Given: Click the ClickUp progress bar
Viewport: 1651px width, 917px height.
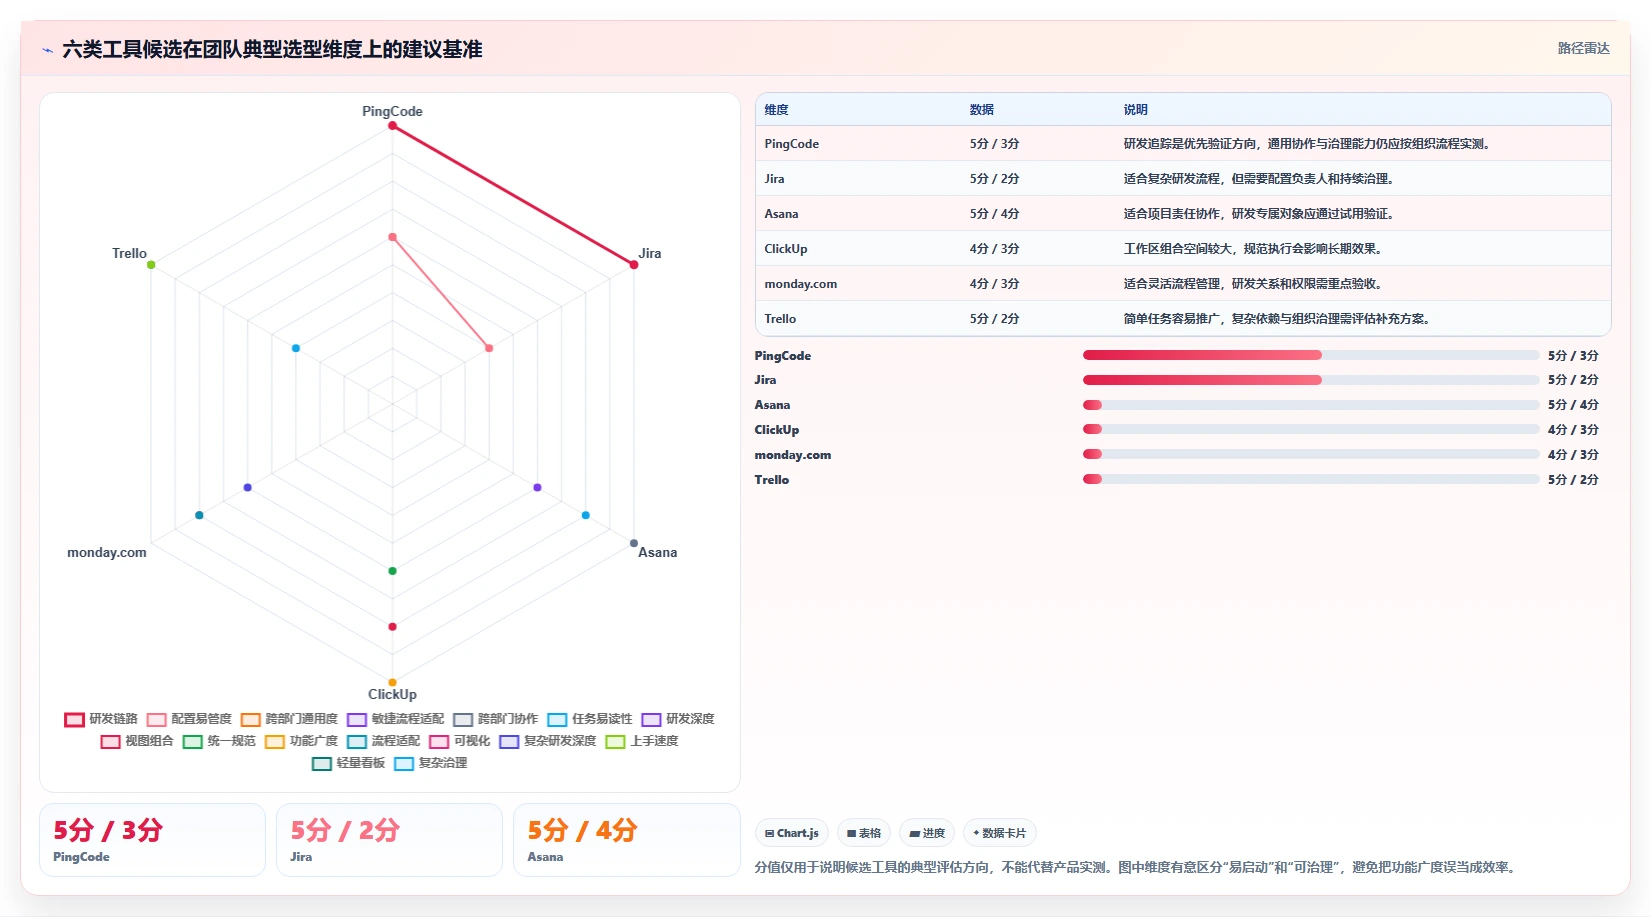Looking at the screenshot, I should (x=1311, y=429).
